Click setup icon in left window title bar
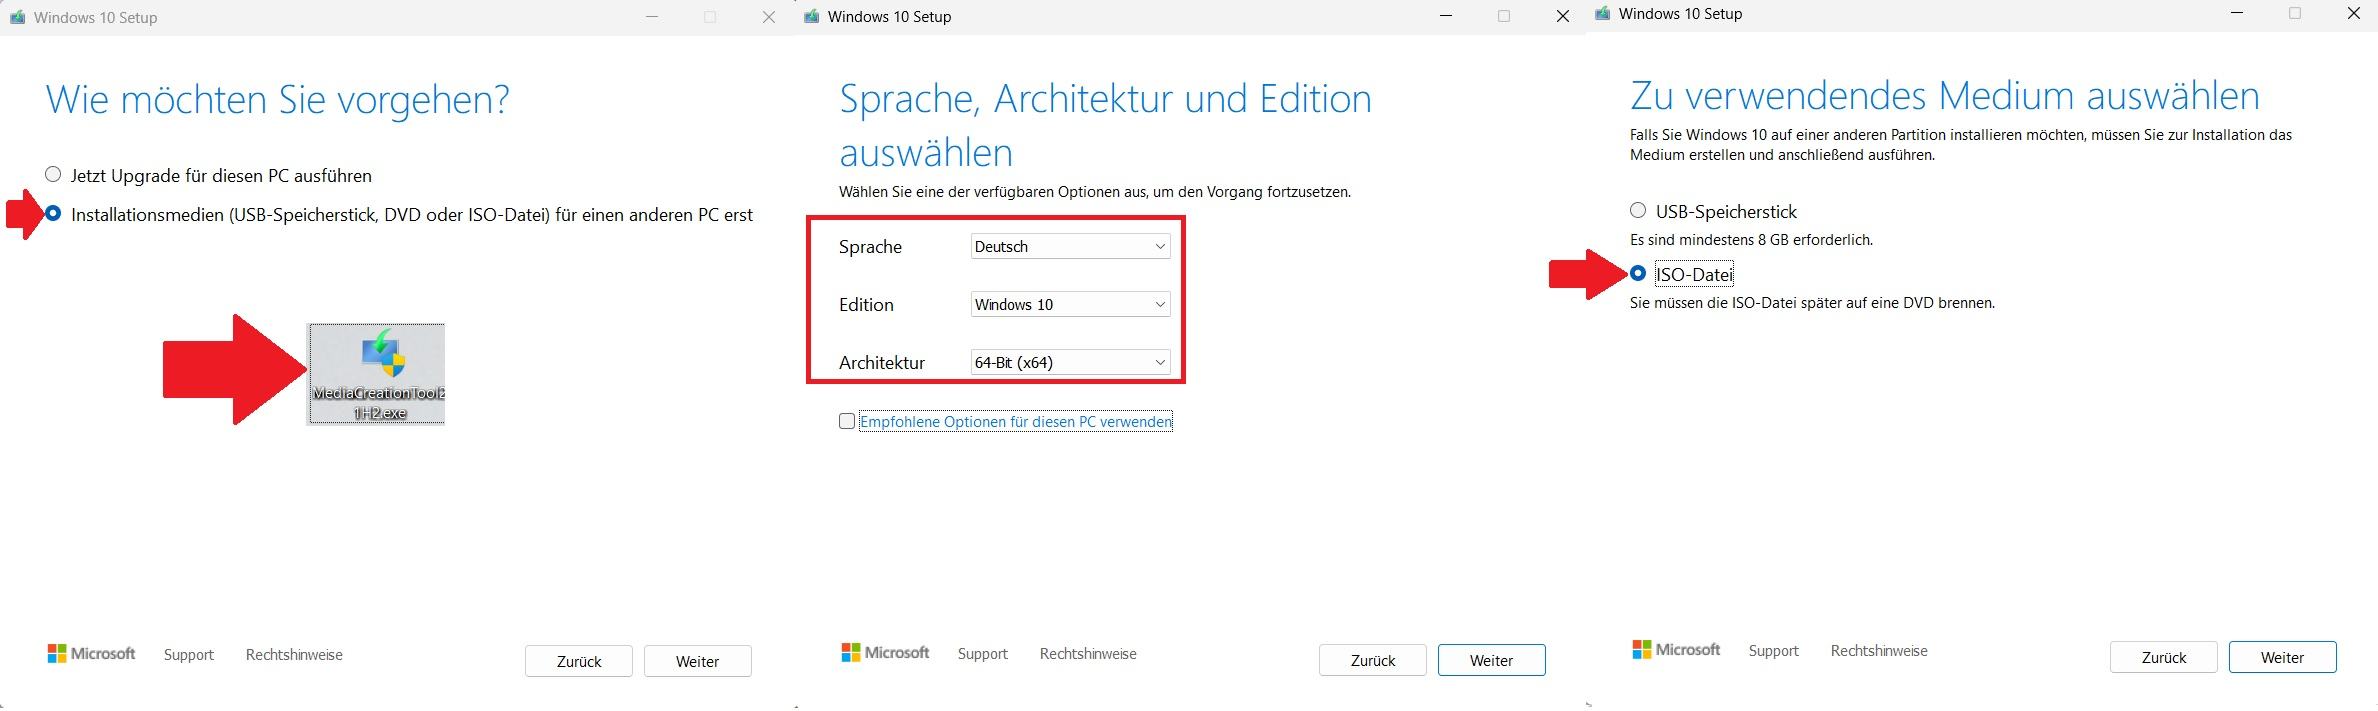Screen dimensions: 2378x711 point(17,17)
